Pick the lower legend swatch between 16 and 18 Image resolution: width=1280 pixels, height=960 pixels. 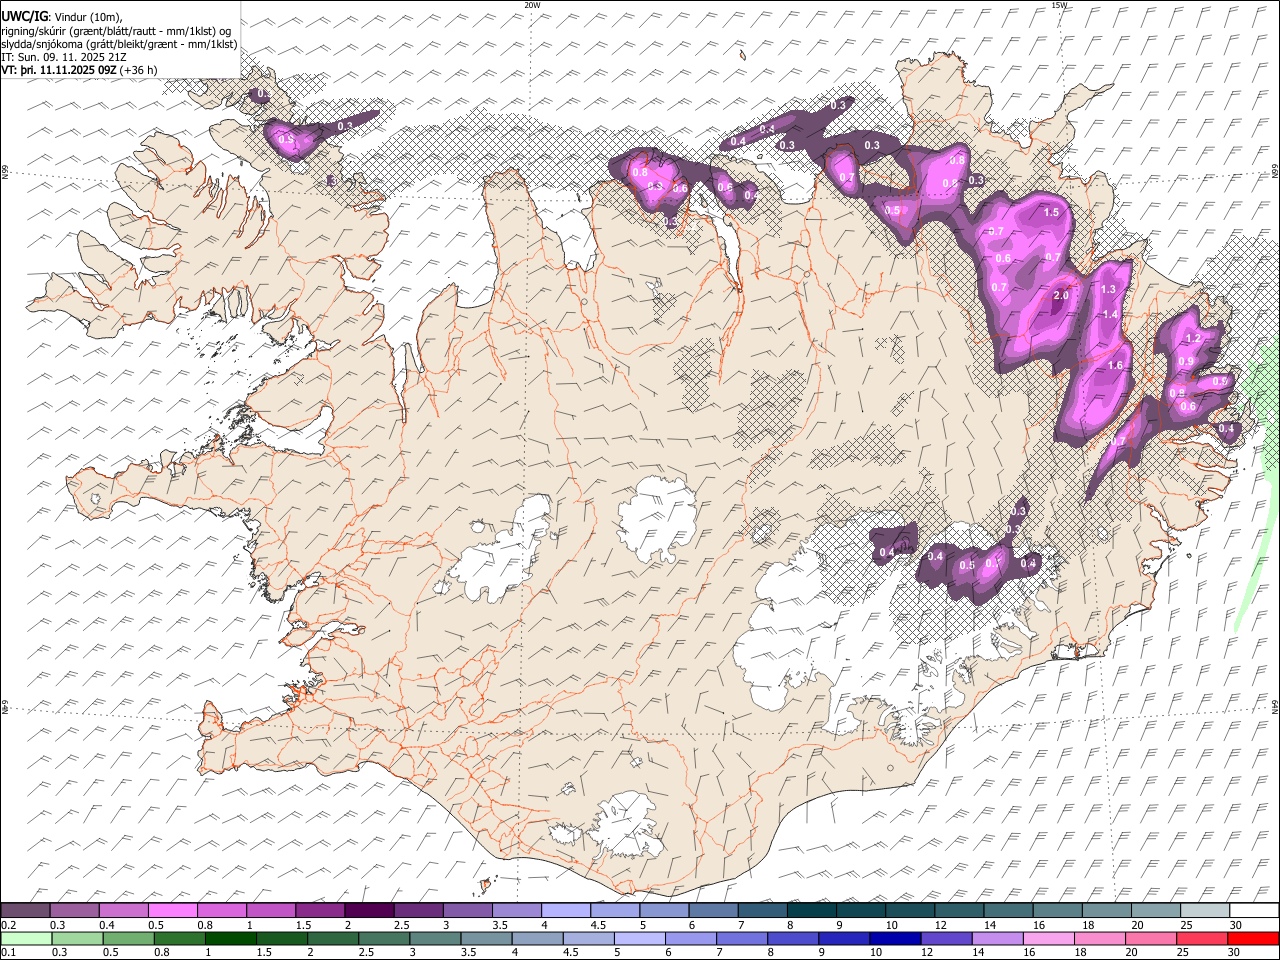pyautogui.click(x=1049, y=938)
